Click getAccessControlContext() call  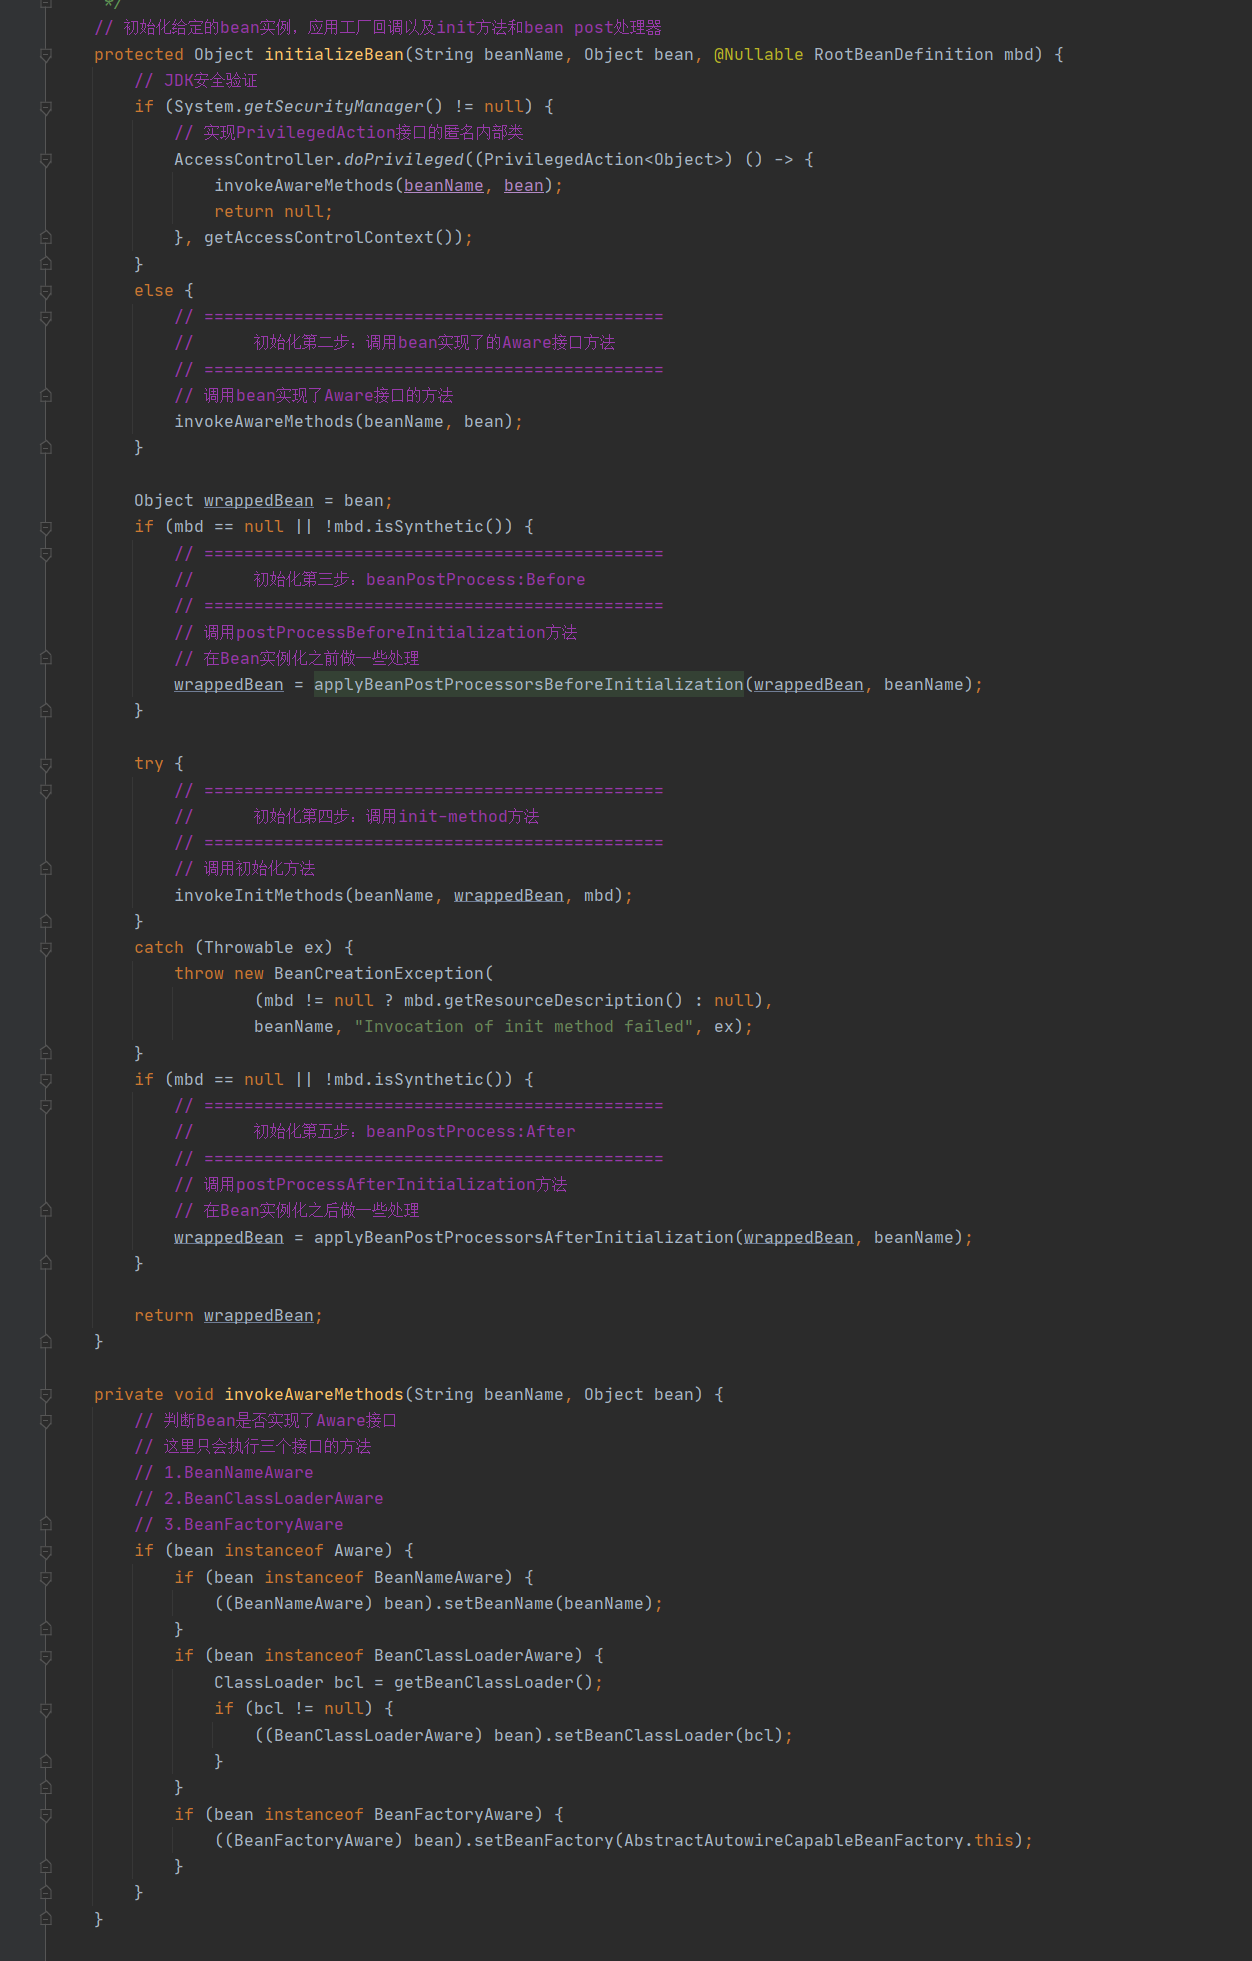333,238
